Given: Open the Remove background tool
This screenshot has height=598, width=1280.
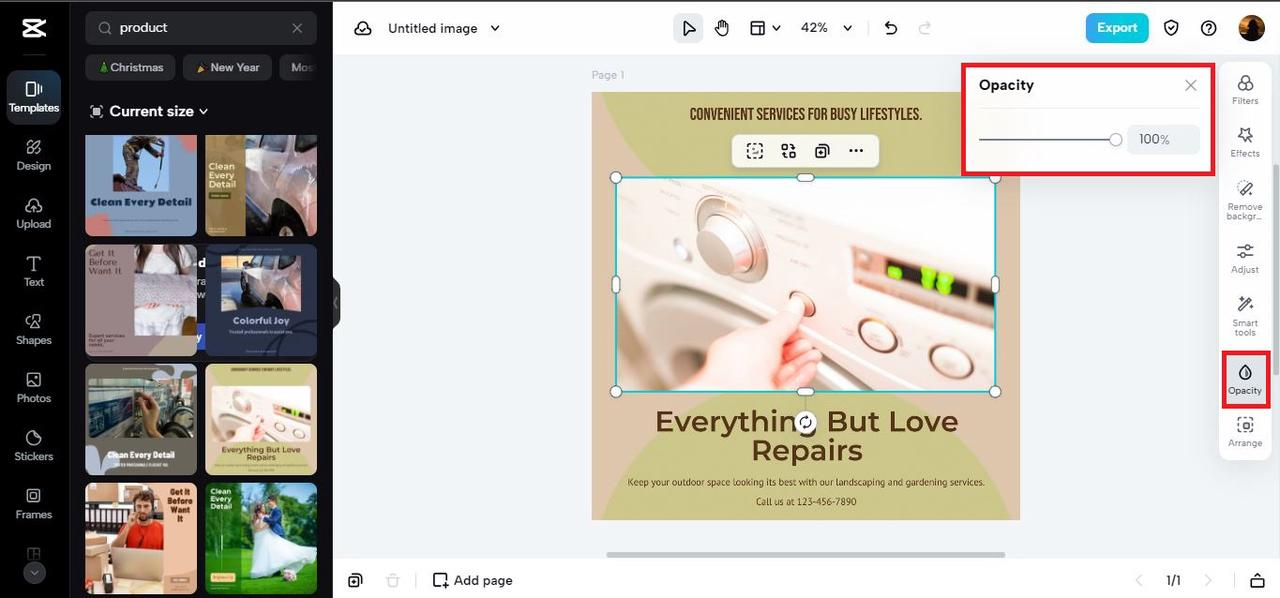Looking at the screenshot, I should pos(1245,200).
